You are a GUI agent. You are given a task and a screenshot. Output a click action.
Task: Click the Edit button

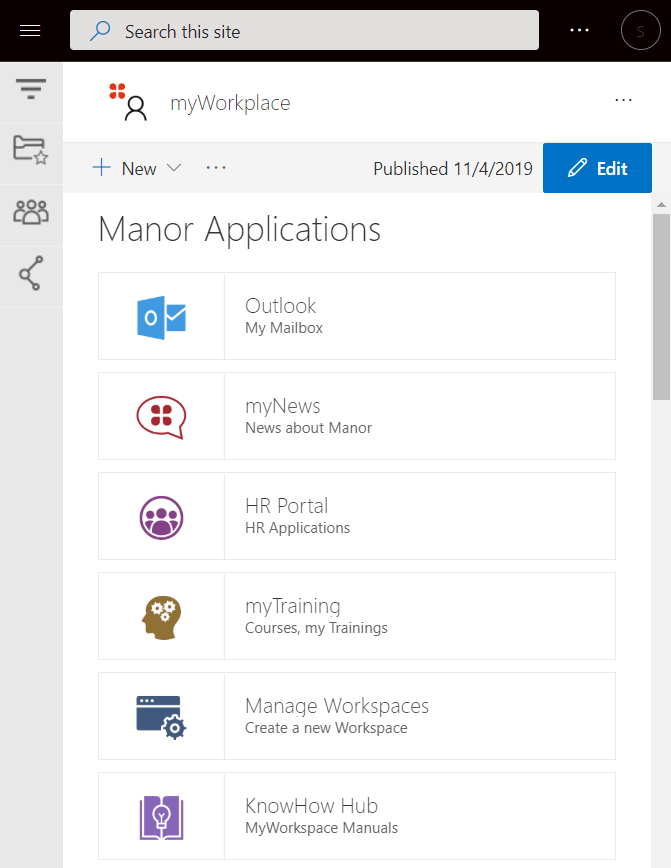597,168
